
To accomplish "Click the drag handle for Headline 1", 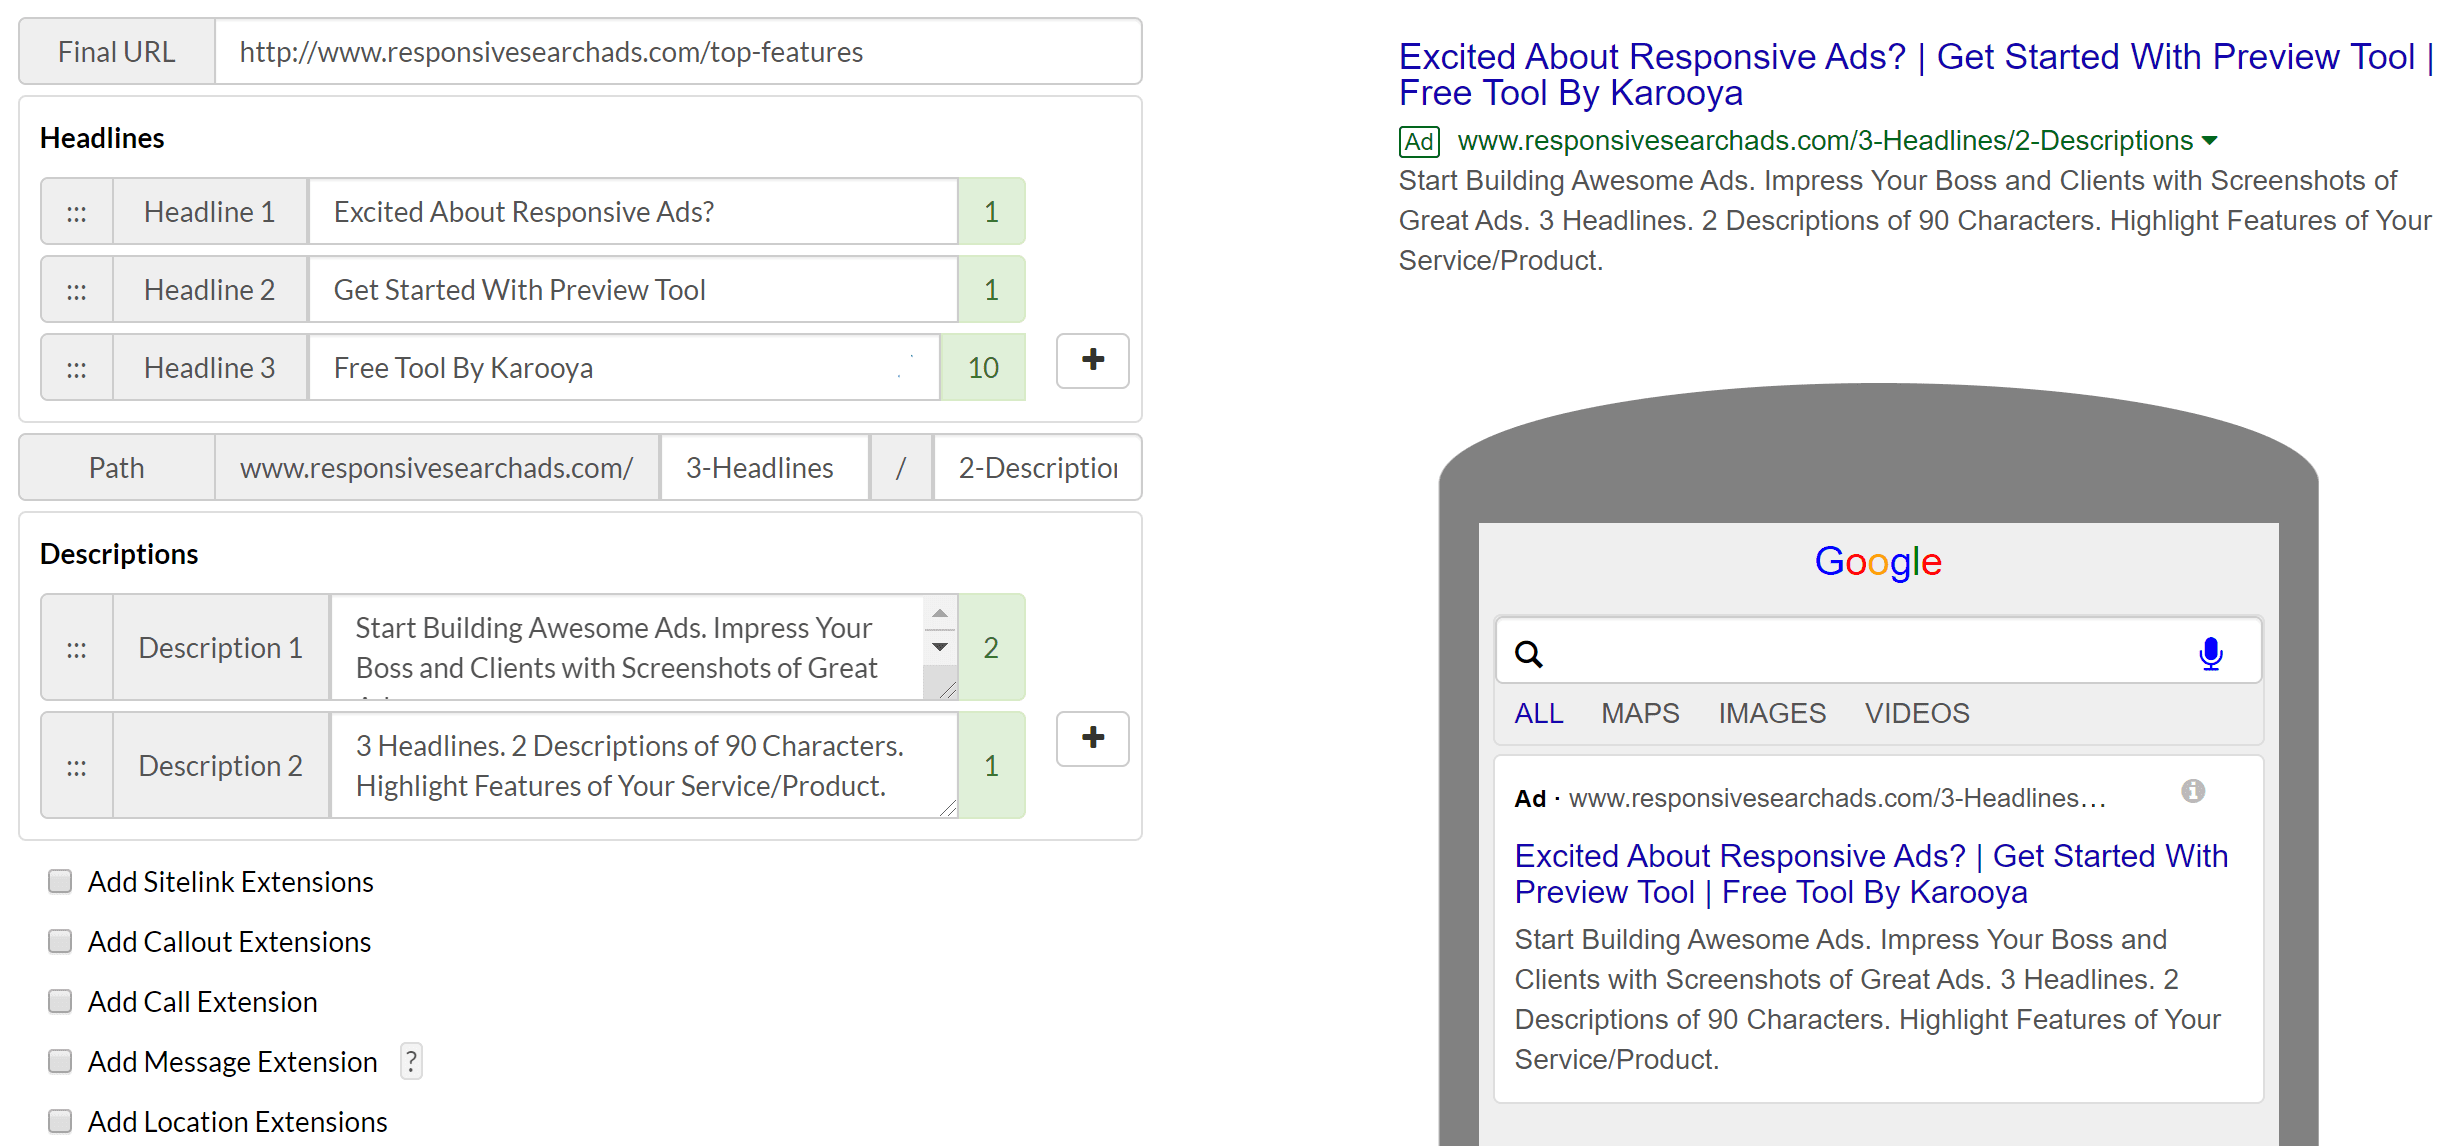I will 77,212.
